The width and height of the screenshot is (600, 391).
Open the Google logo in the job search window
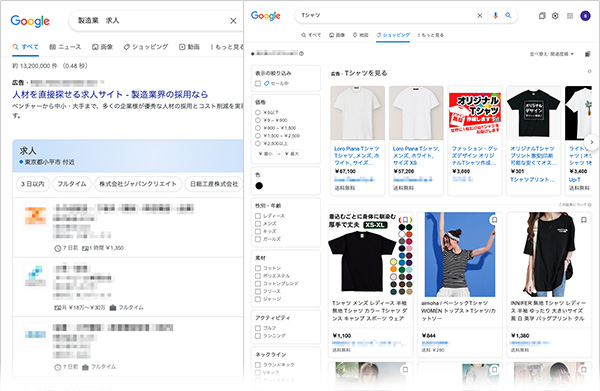coord(30,21)
